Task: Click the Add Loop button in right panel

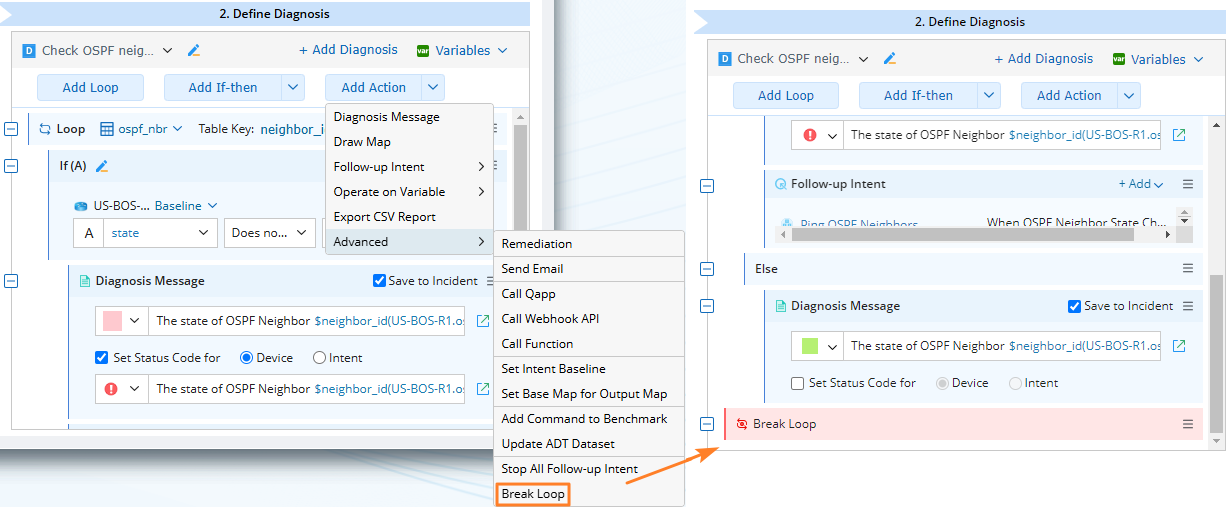Action: click(x=786, y=96)
